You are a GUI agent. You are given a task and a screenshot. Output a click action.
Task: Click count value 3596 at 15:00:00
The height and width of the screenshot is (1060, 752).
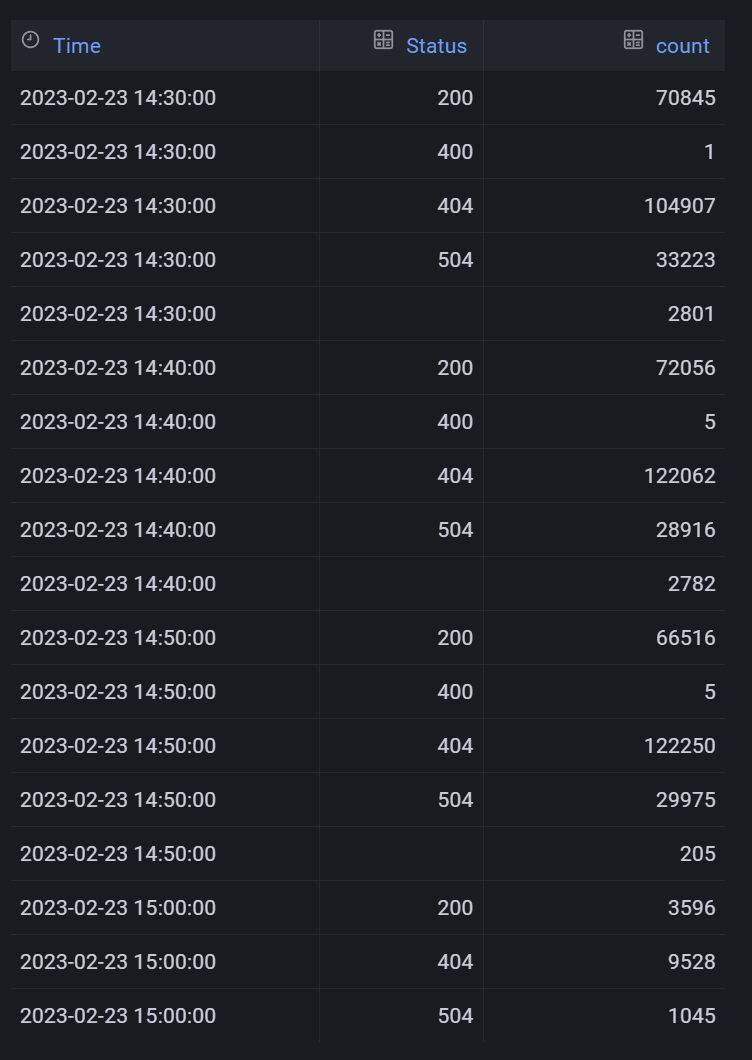point(692,908)
